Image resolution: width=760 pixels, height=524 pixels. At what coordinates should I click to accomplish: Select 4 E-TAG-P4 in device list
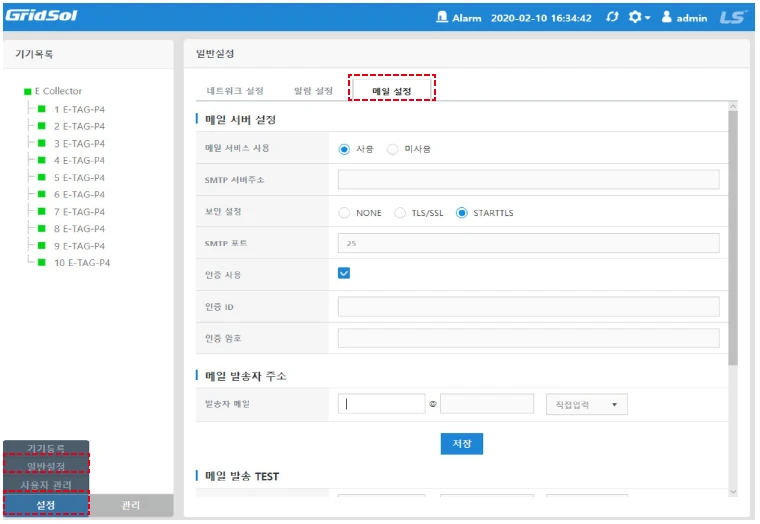[79, 160]
